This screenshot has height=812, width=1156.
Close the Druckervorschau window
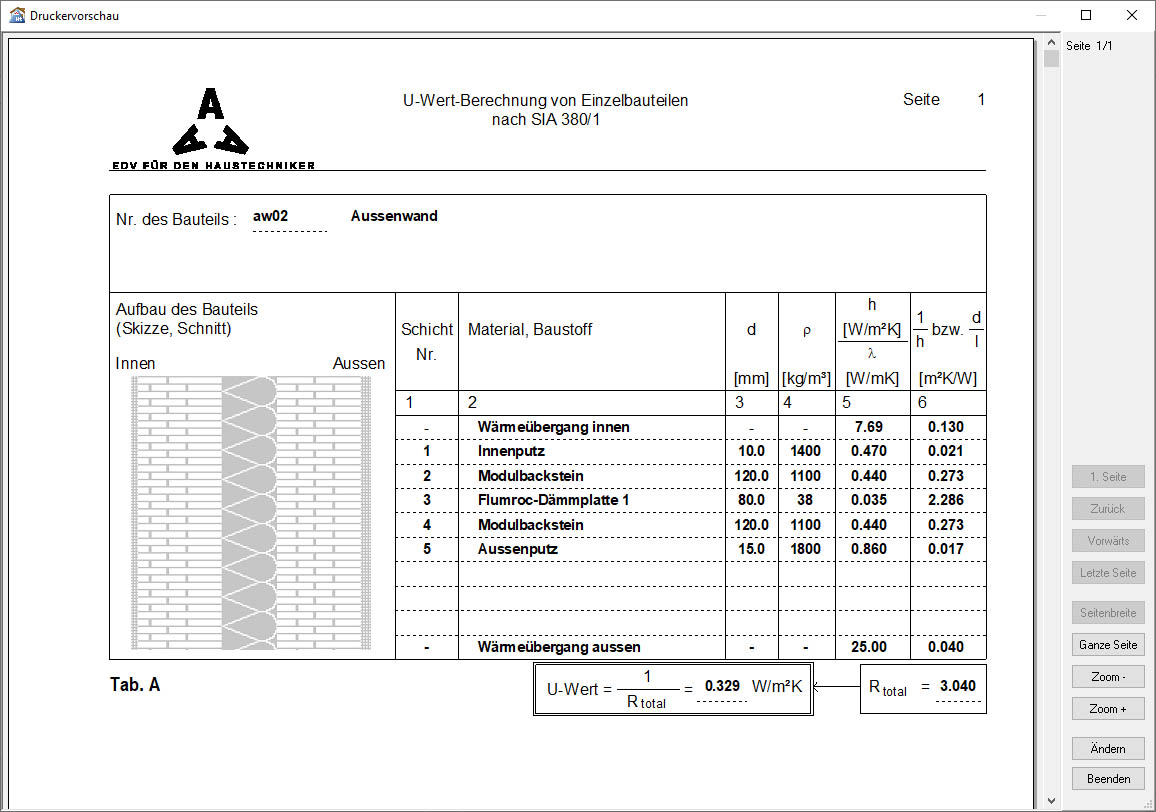pos(1132,15)
